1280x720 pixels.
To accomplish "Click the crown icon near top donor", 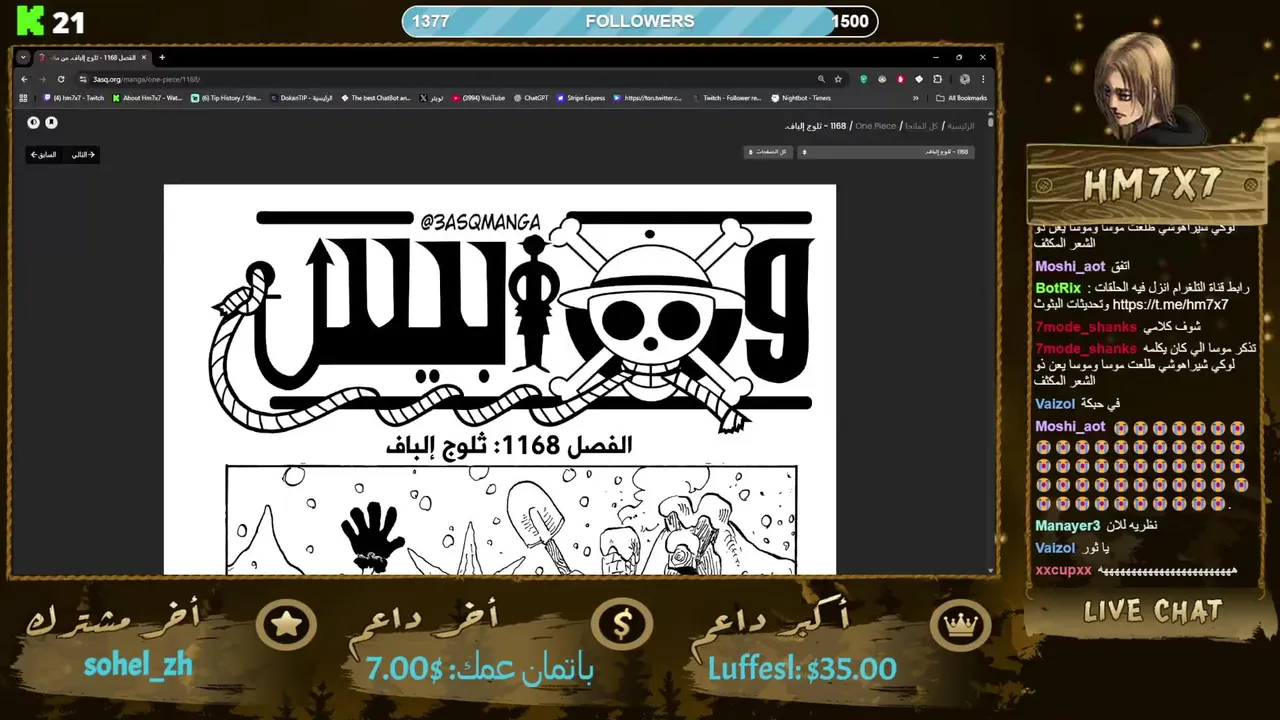I will click(x=960, y=625).
